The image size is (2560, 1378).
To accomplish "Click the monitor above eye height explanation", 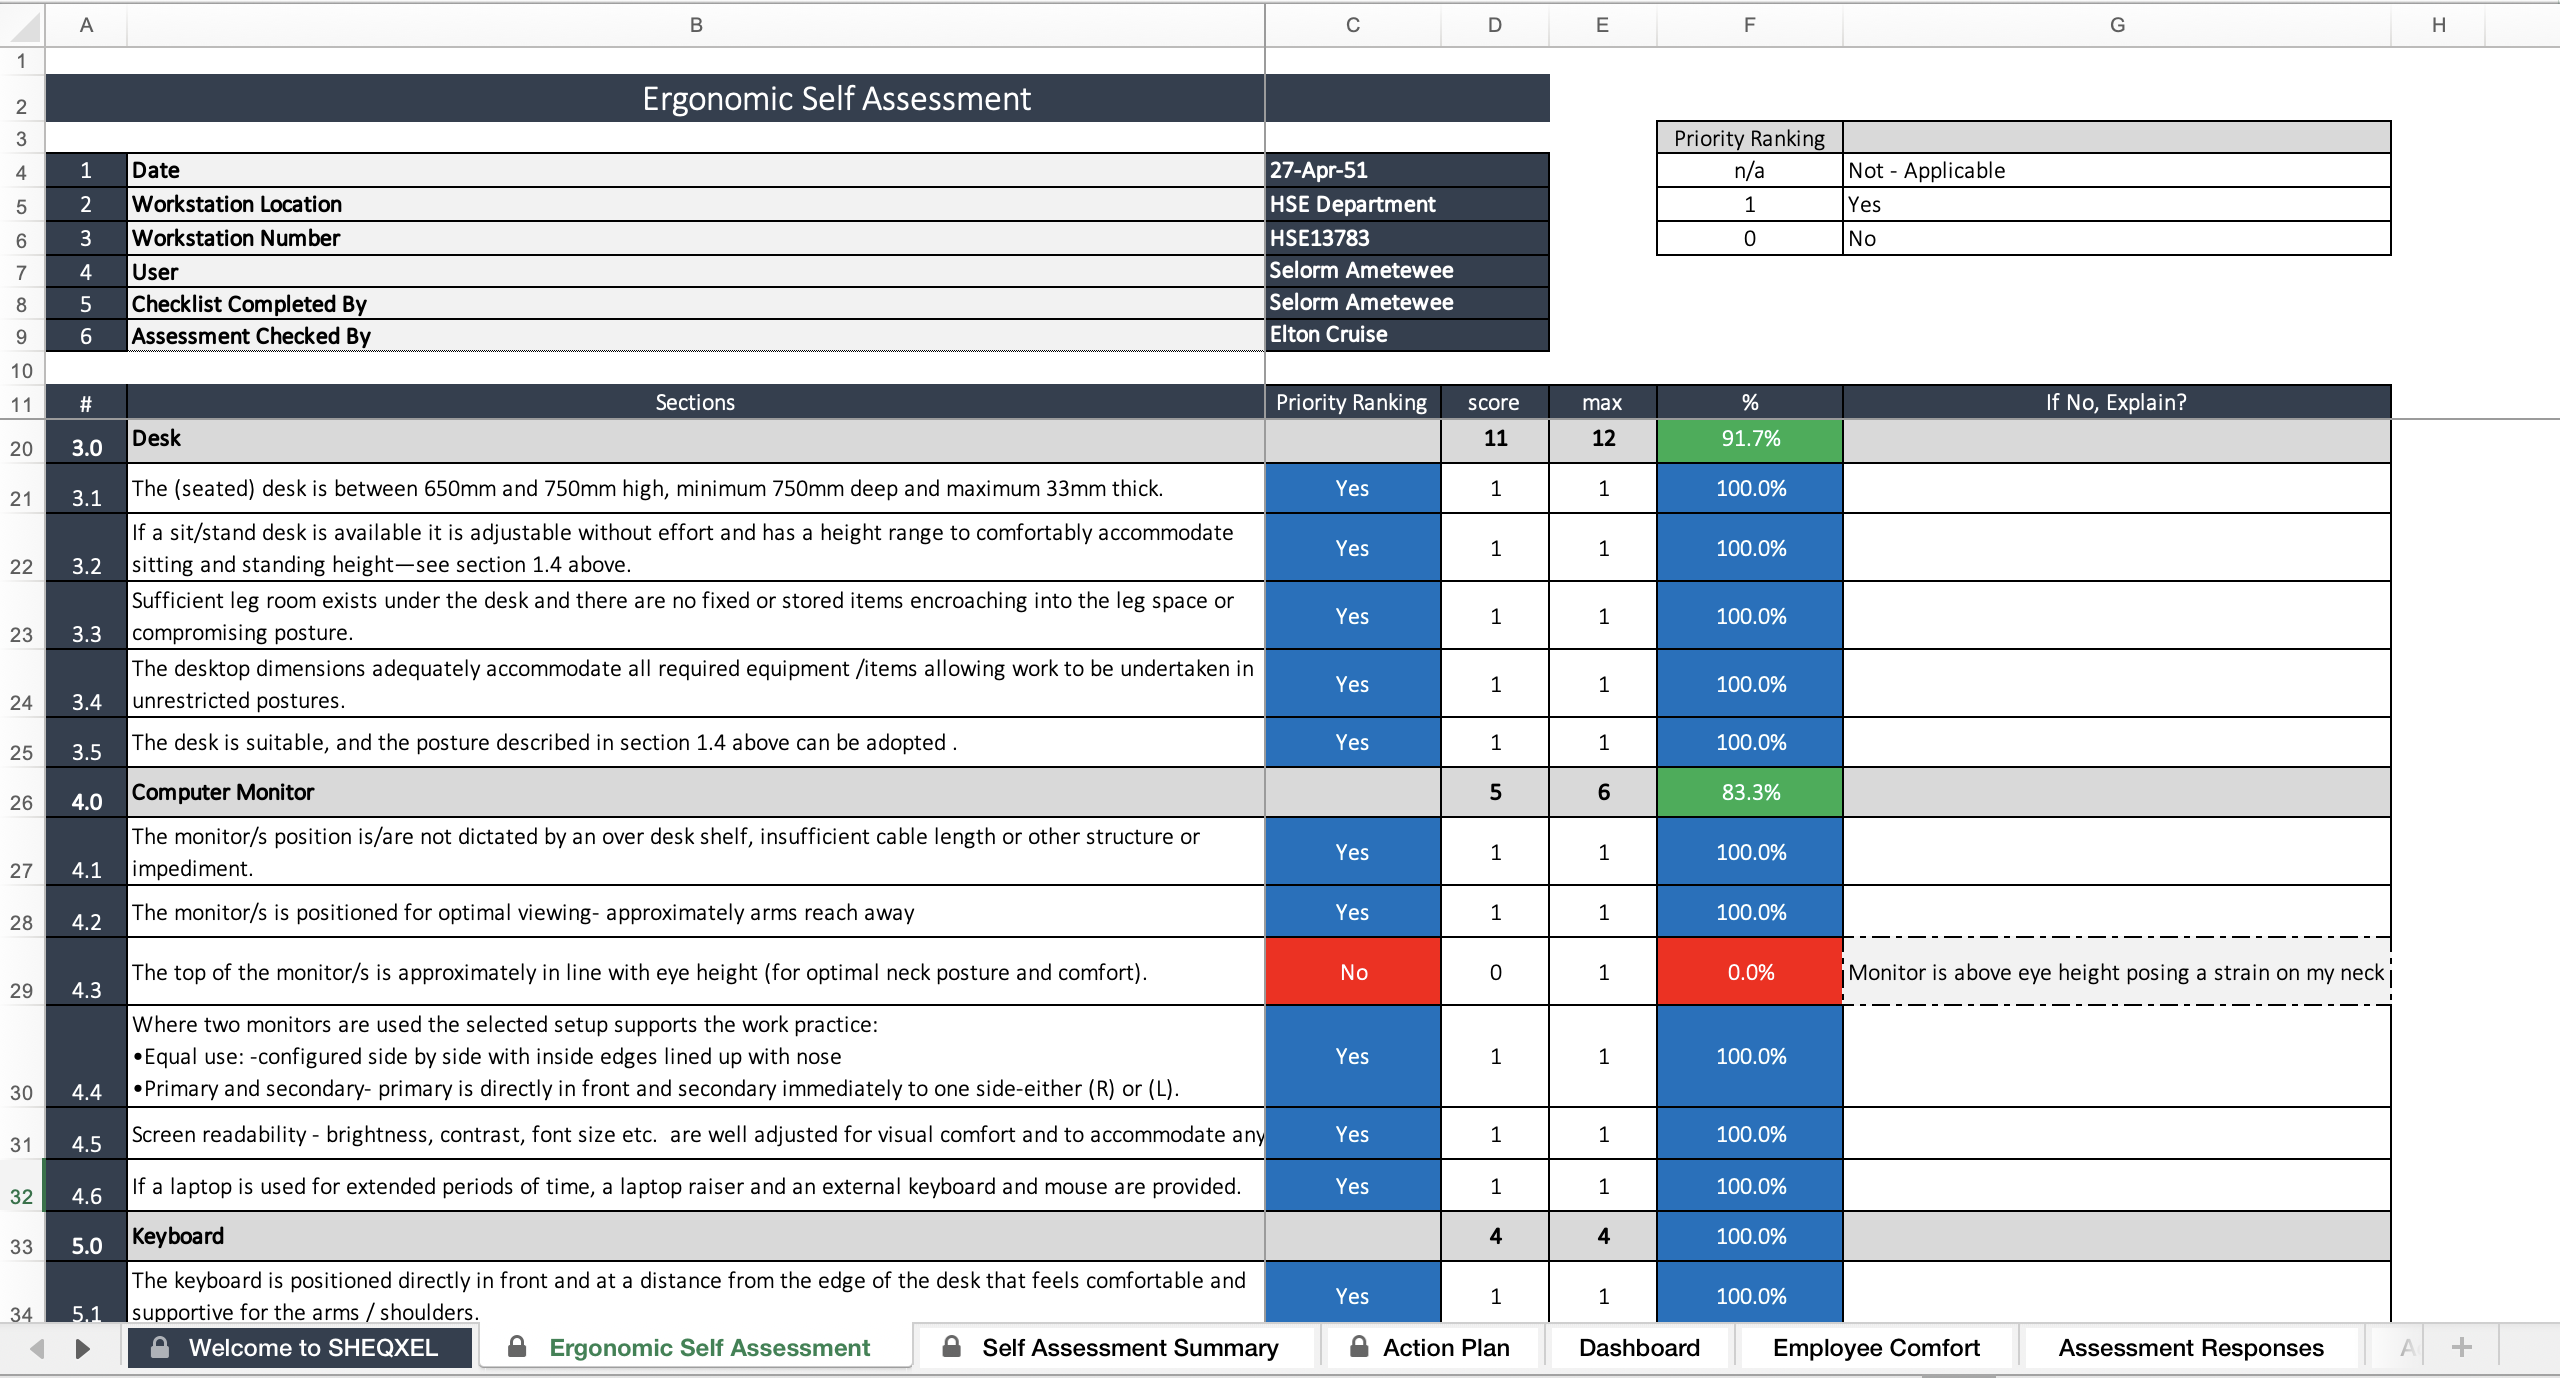I will (x=2117, y=972).
